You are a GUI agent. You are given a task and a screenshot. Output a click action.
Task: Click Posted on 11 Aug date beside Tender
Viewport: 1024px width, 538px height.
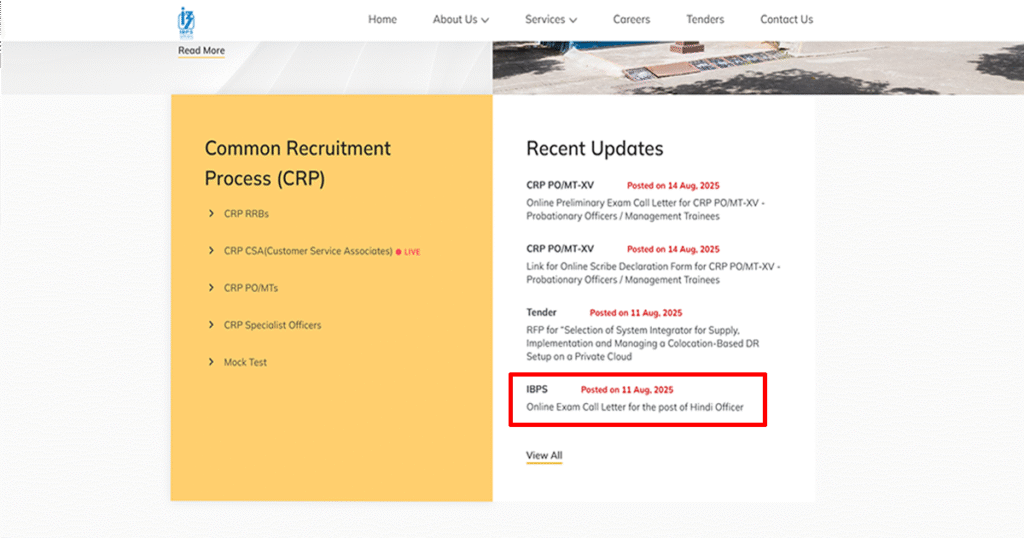point(635,313)
